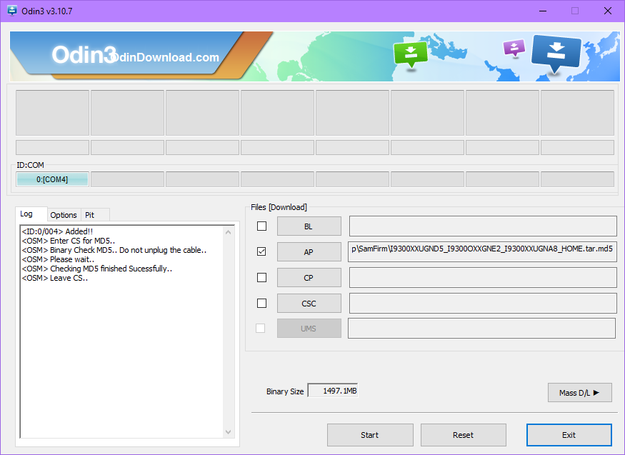The height and width of the screenshot is (455, 625).
Task: Click the Binary Size value field
Action: coord(333,391)
